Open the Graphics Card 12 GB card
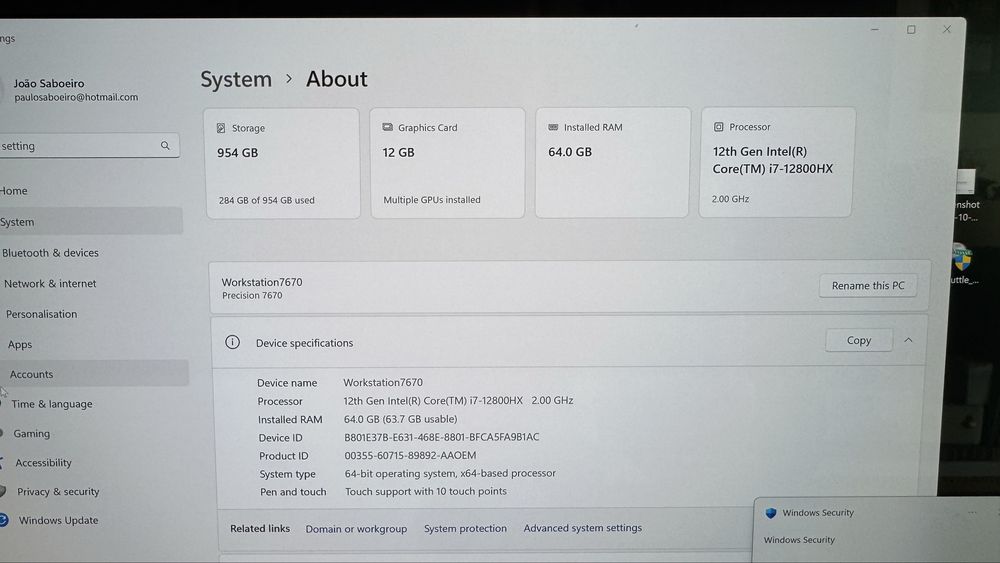 coord(448,163)
